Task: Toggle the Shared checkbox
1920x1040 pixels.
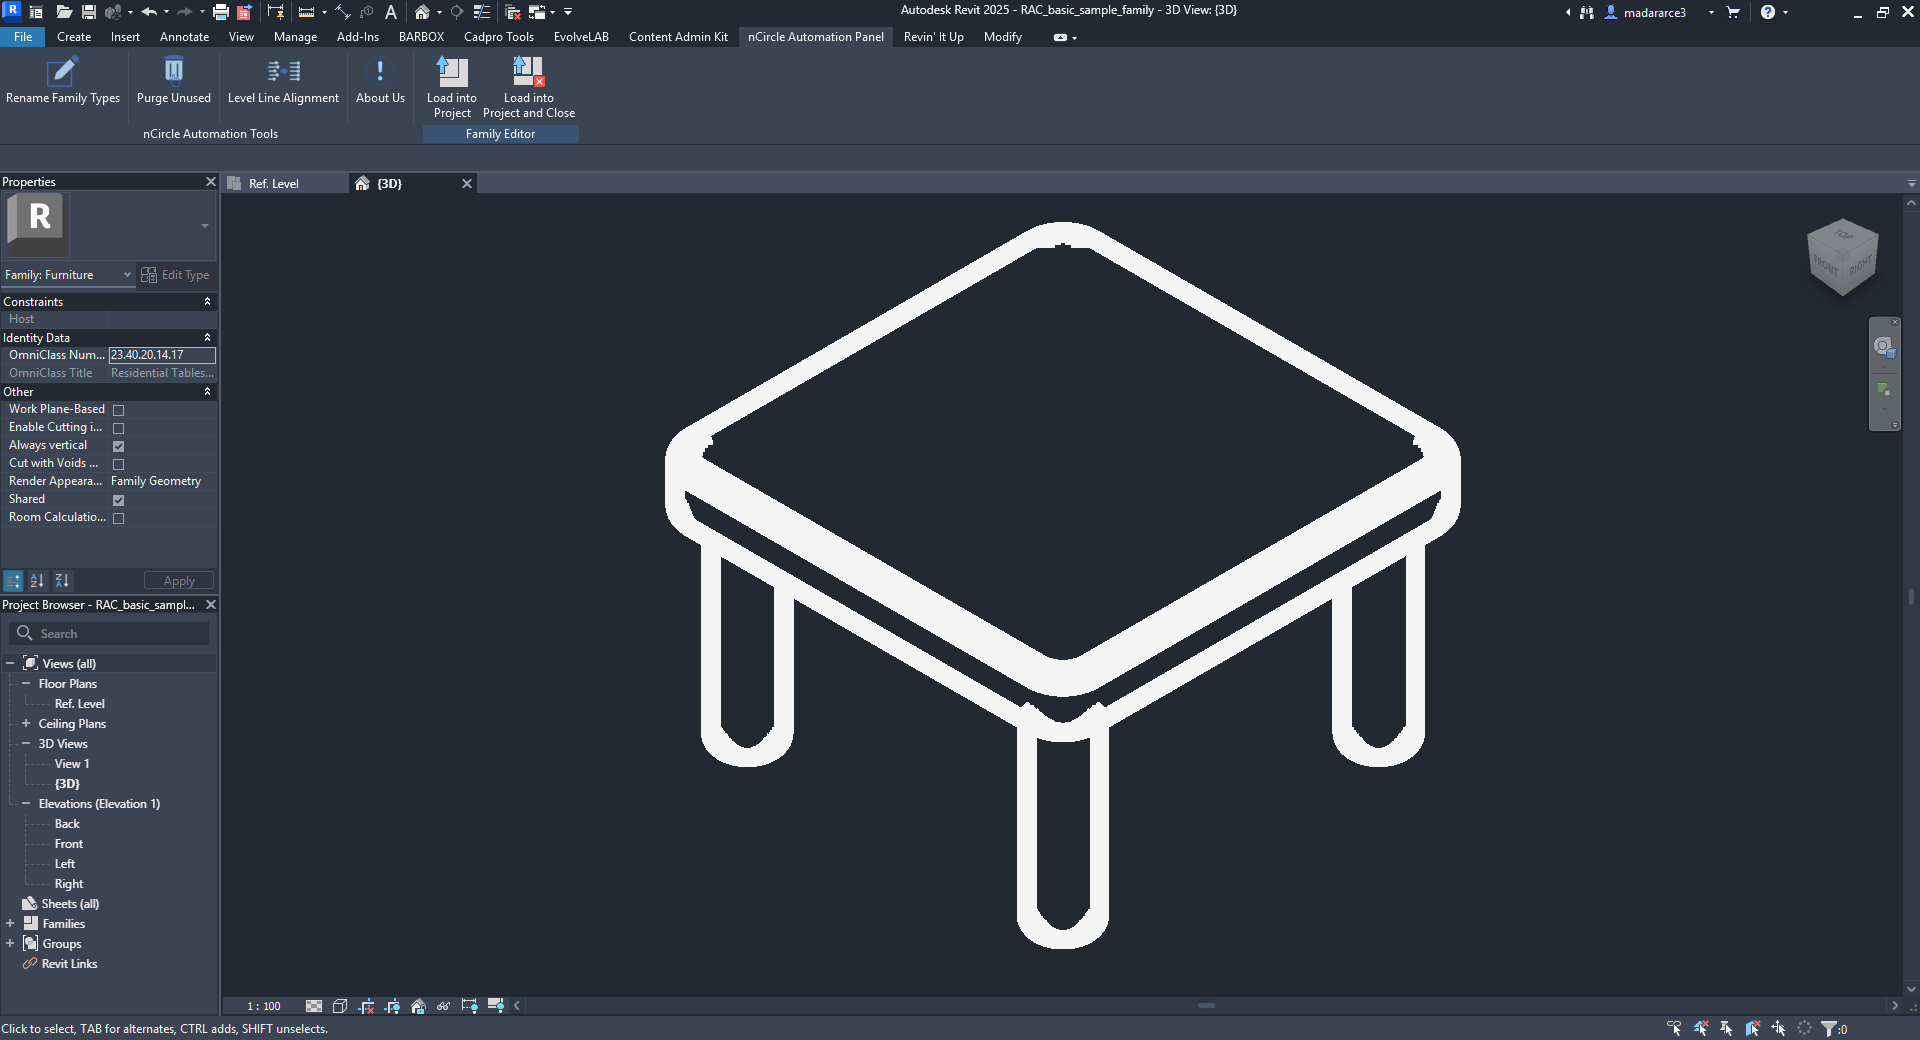Action: coord(118,500)
